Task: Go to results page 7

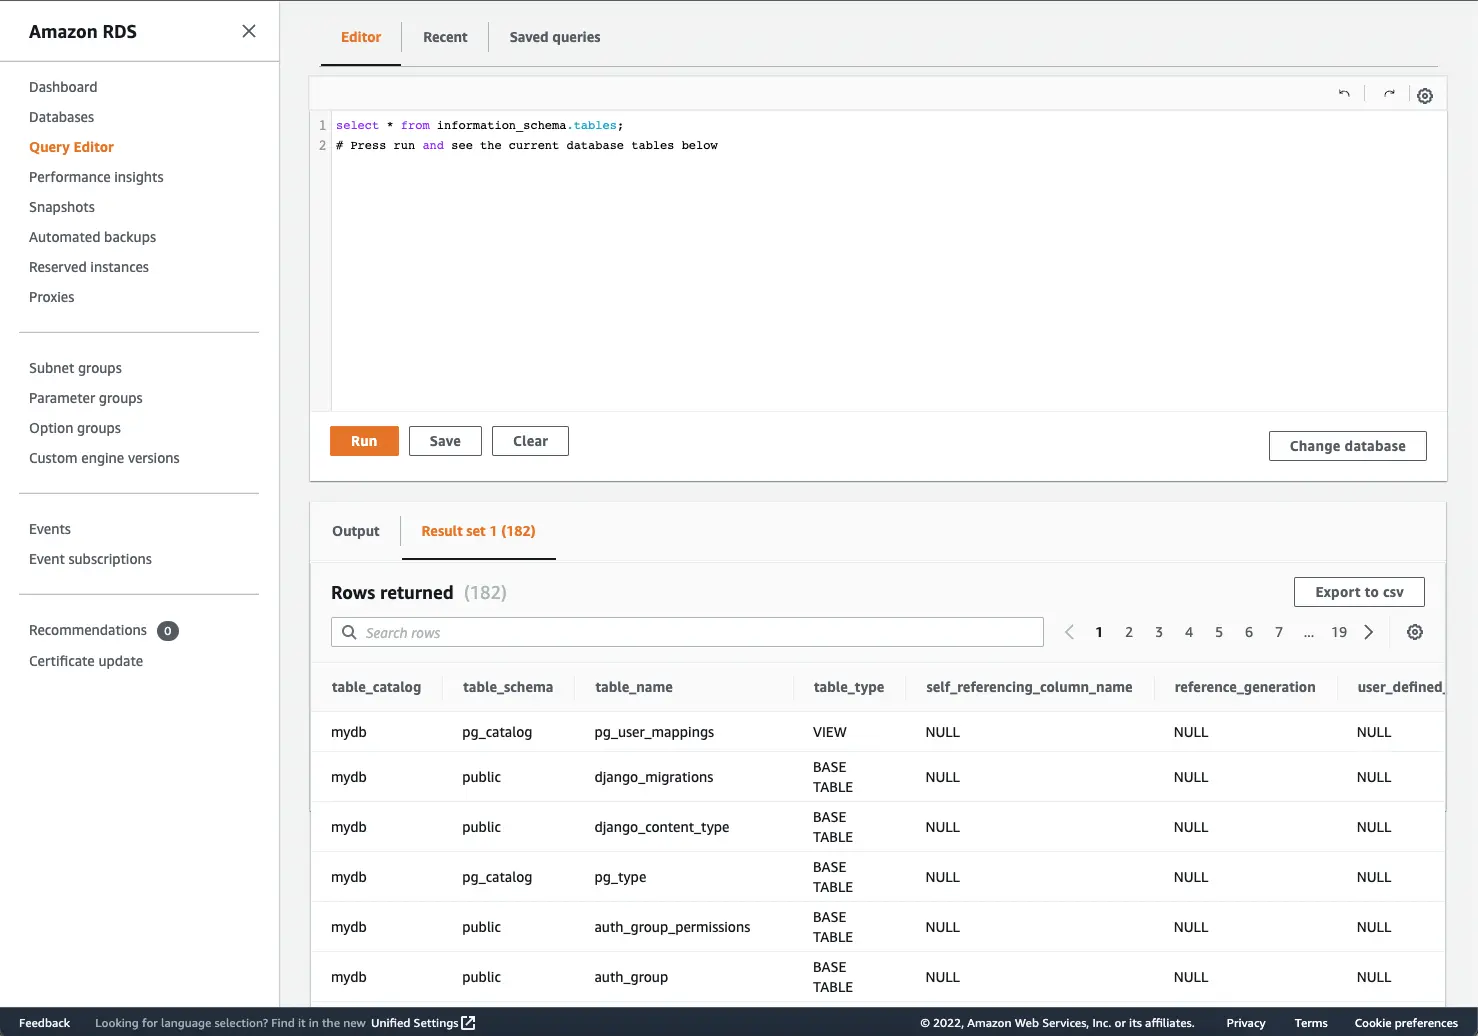Action: [x=1279, y=632]
